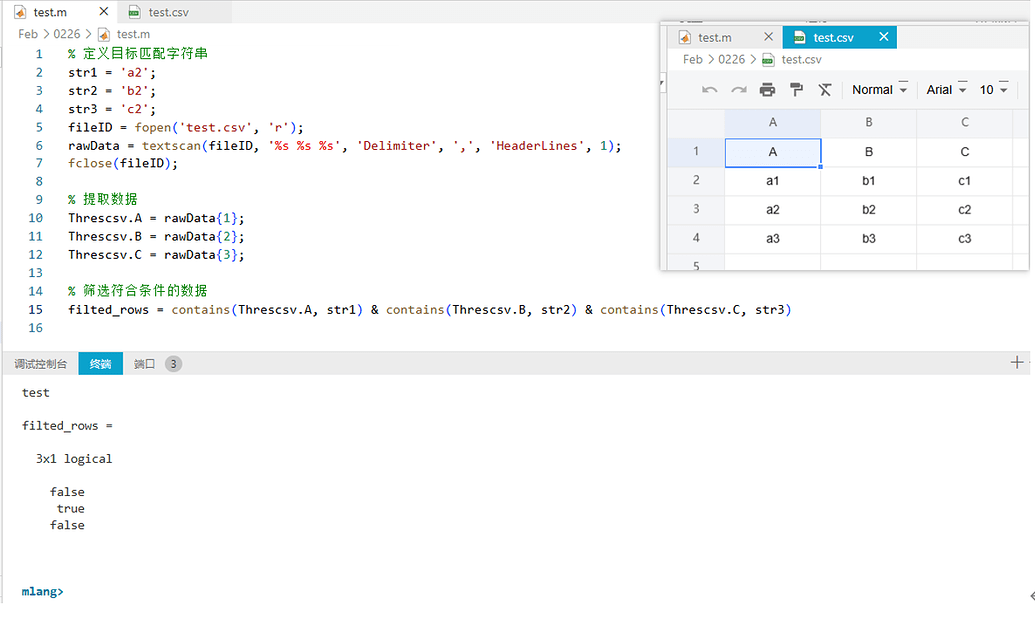Click cell containing 'a3'
The height and width of the screenshot is (631, 1035).
(772, 239)
